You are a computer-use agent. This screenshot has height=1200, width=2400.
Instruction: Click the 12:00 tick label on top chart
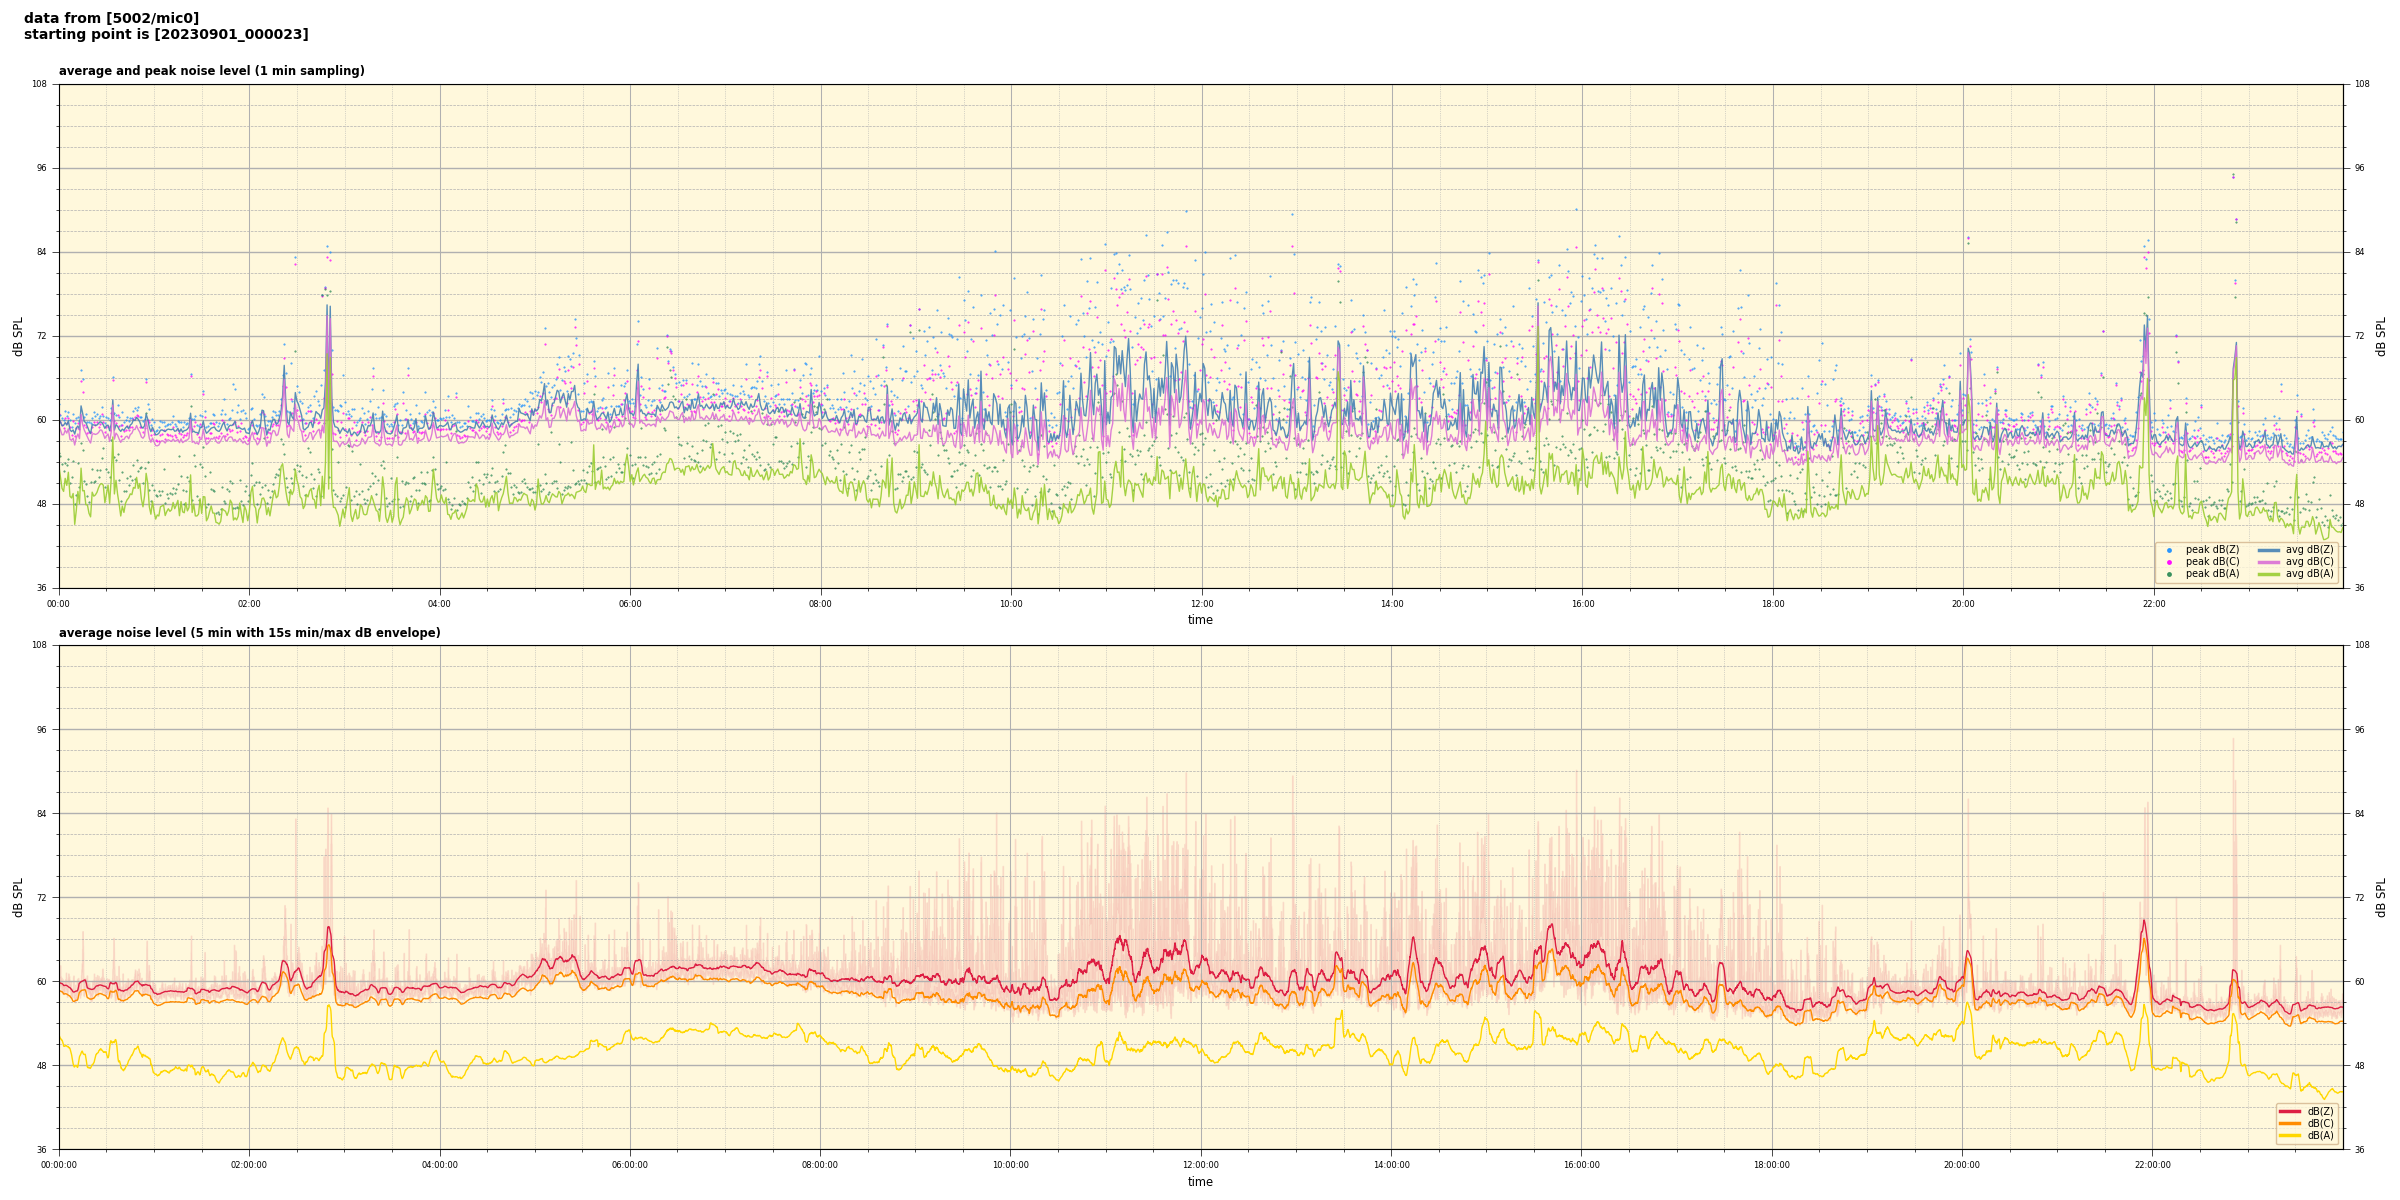tap(1201, 604)
